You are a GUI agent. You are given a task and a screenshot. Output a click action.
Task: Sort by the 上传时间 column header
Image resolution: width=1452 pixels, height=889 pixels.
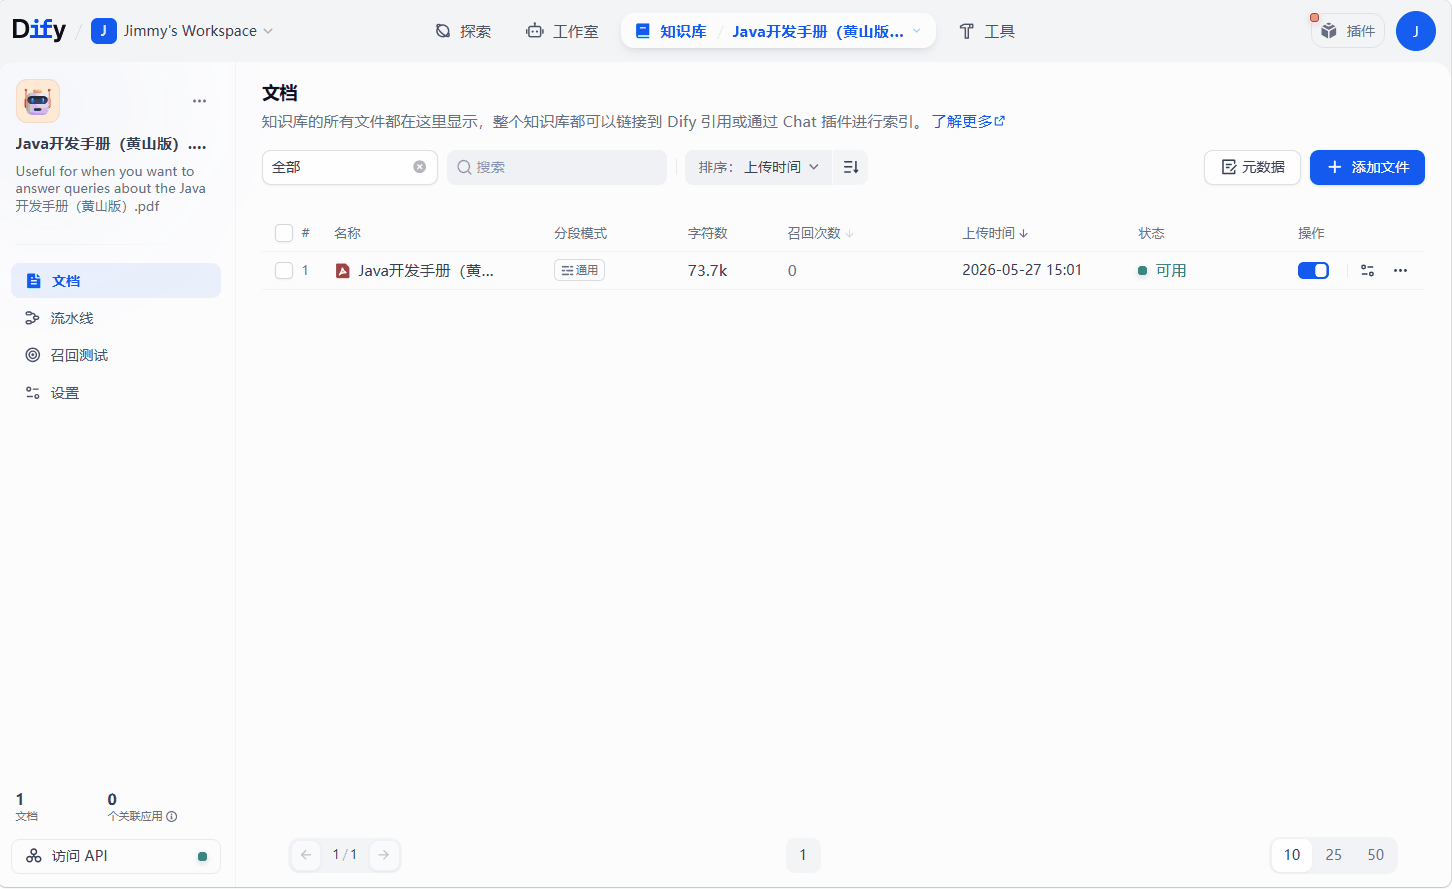tap(995, 233)
